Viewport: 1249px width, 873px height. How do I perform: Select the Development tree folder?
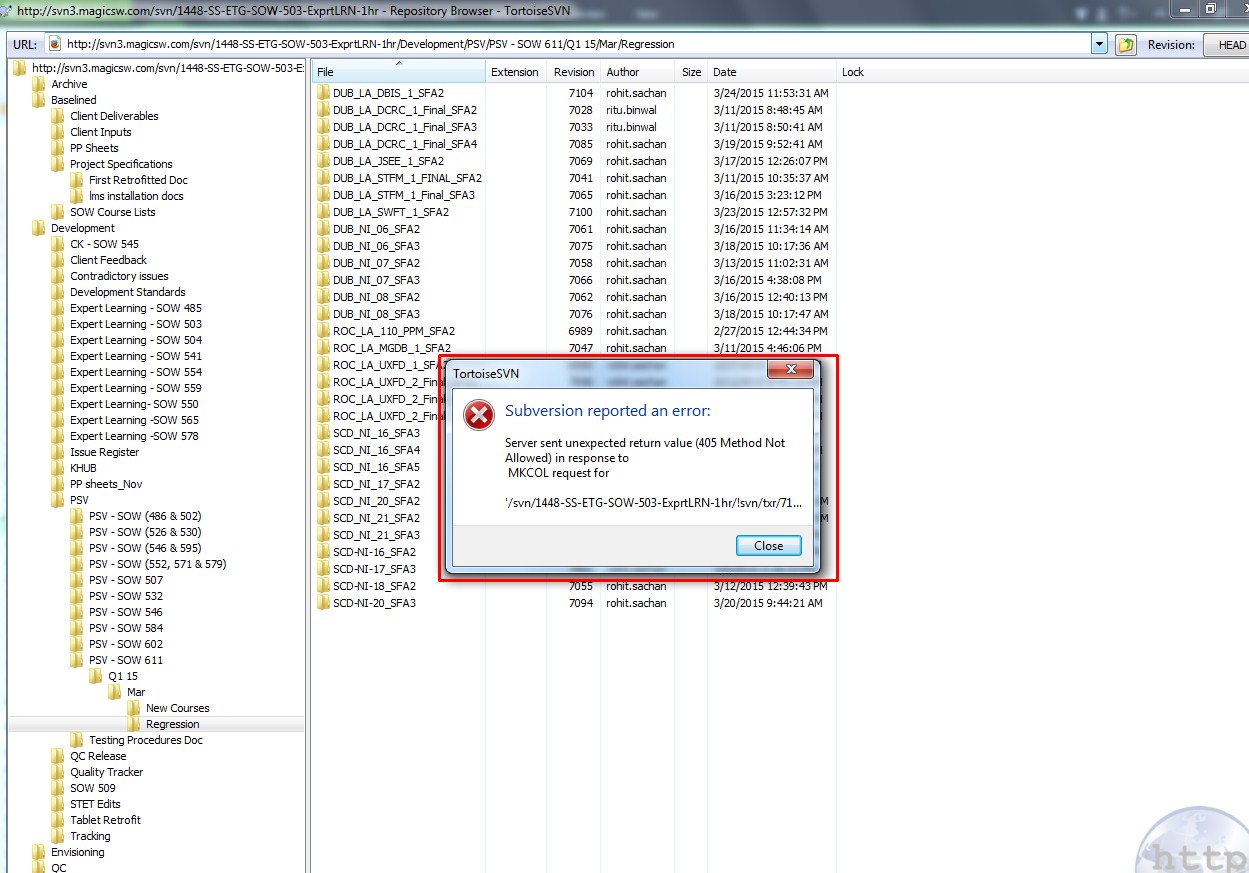click(x=83, y=228)
